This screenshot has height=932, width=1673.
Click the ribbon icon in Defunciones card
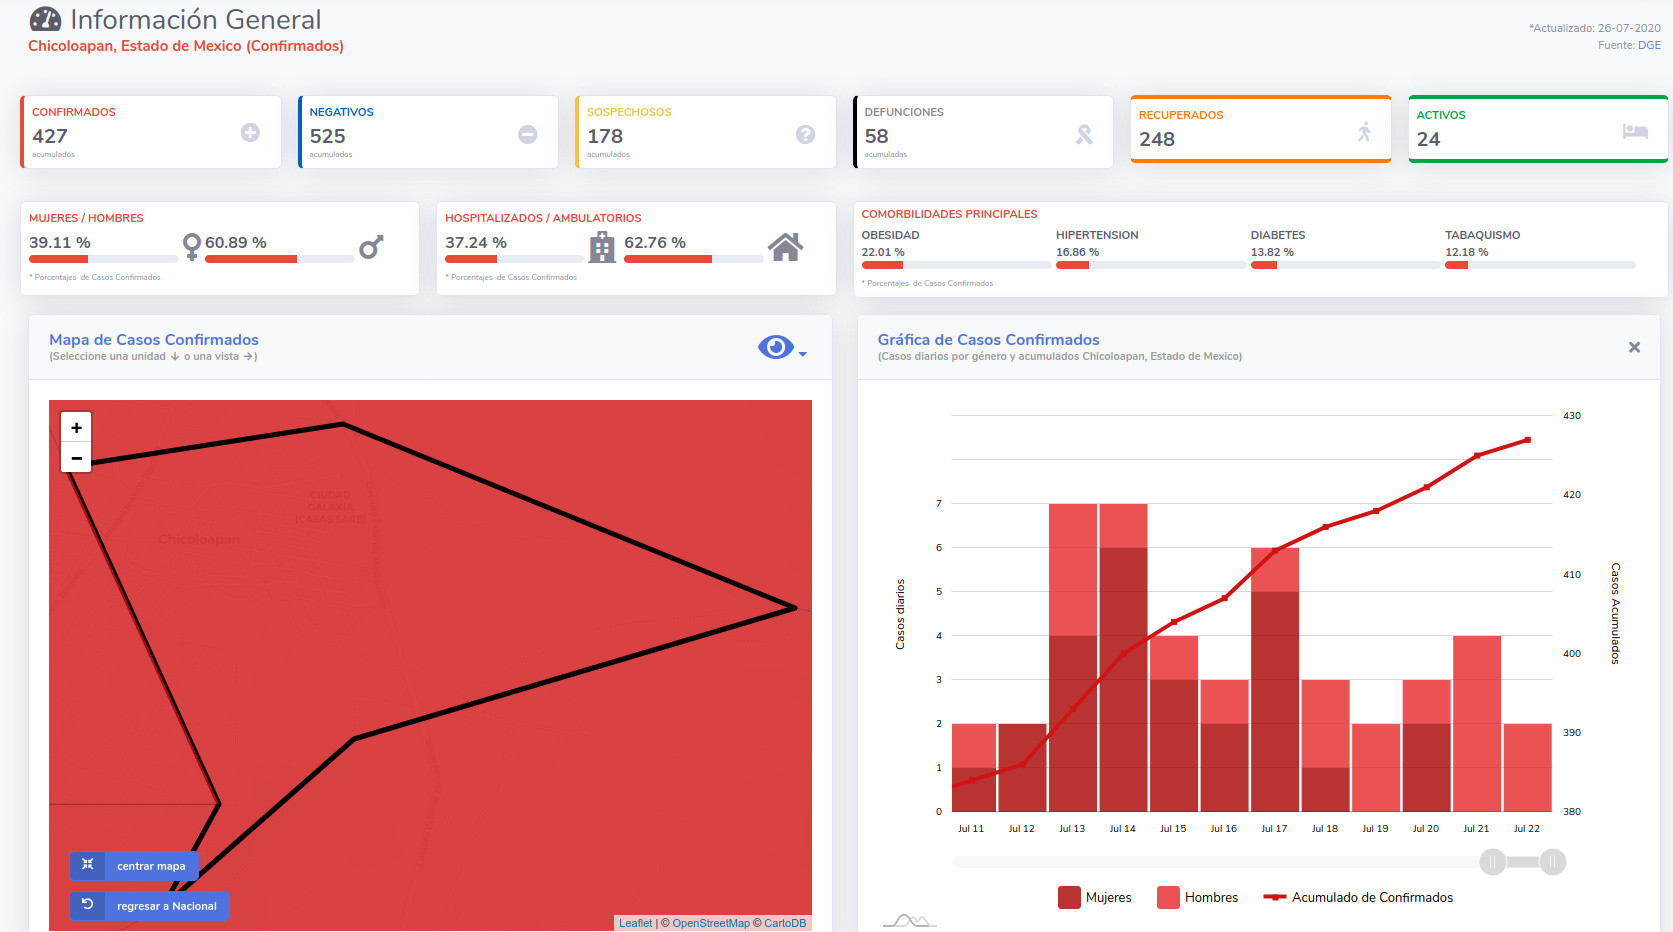pos(1084,134)
